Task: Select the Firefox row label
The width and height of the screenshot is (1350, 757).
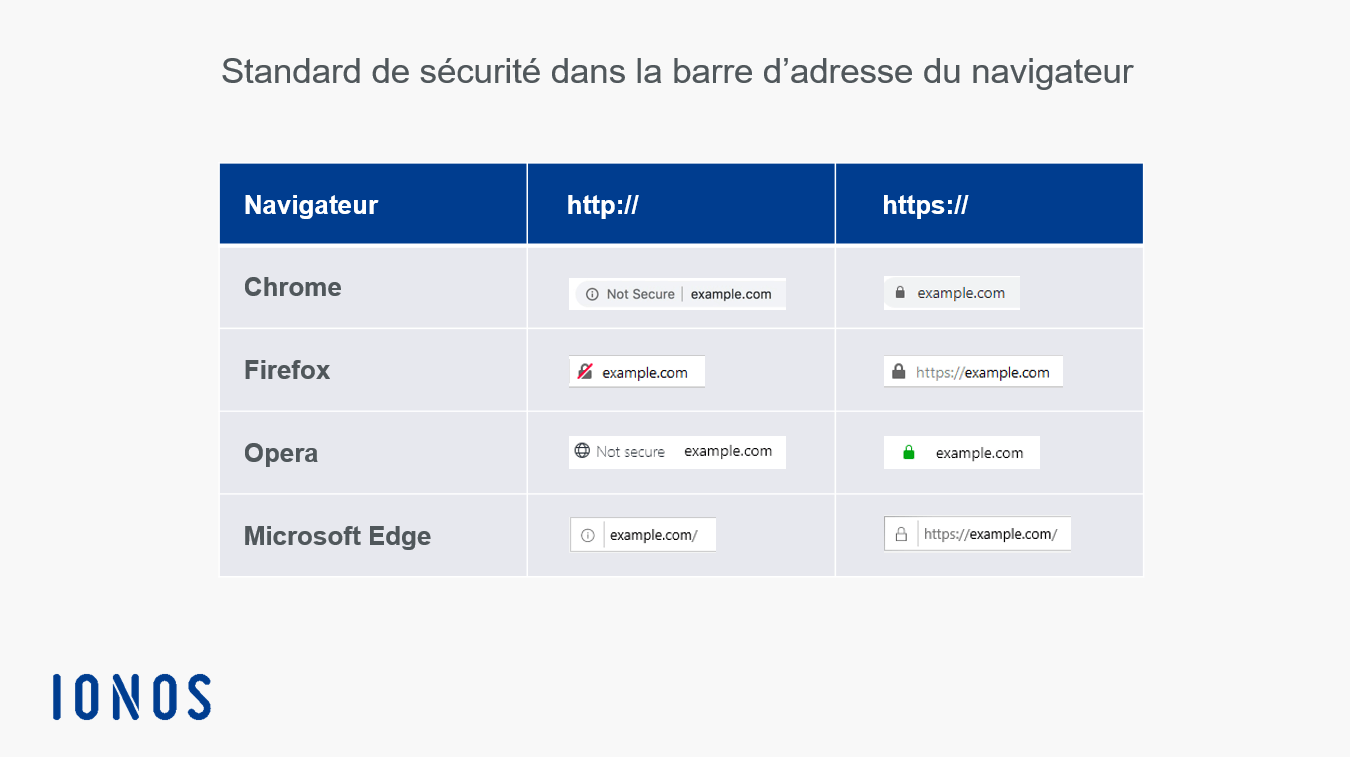Action: tap(287, 370)
